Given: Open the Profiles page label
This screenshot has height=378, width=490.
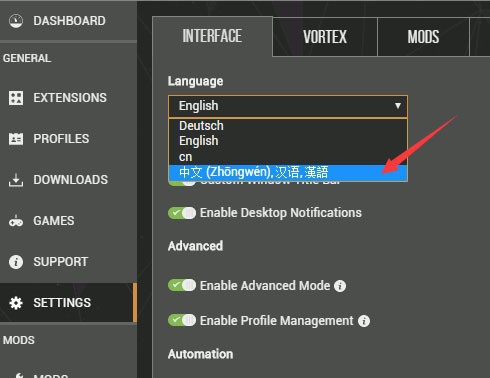Looking at the screenshot, I should pyautogui.click(x=61, y=139).
